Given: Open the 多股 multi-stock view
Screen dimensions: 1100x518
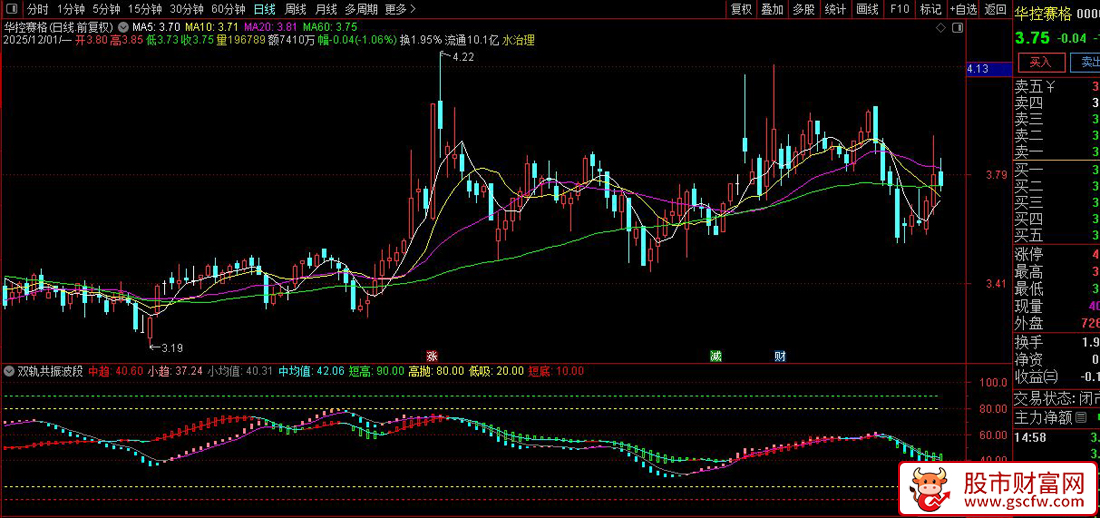Looking at the screenshot, I should [804, 9].
